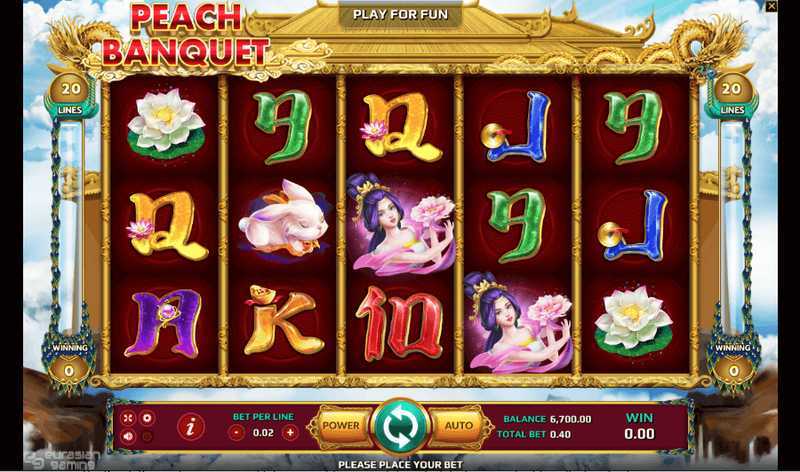Increase bet per line with plus
The height and width of the screenshot is (472, 800).
290,433
